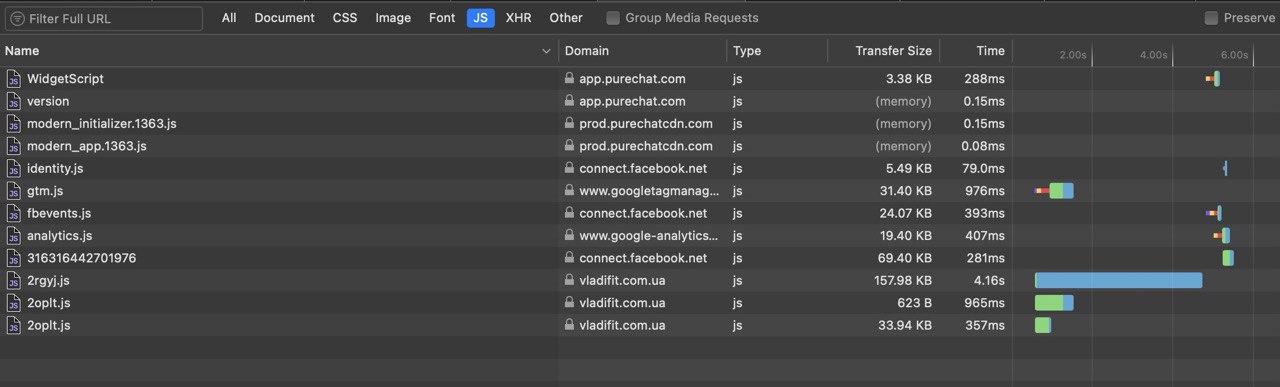Click lock icon for WidgetScript domain
The width and height of the screenshot is (1280, 387).
pos(569,78)
